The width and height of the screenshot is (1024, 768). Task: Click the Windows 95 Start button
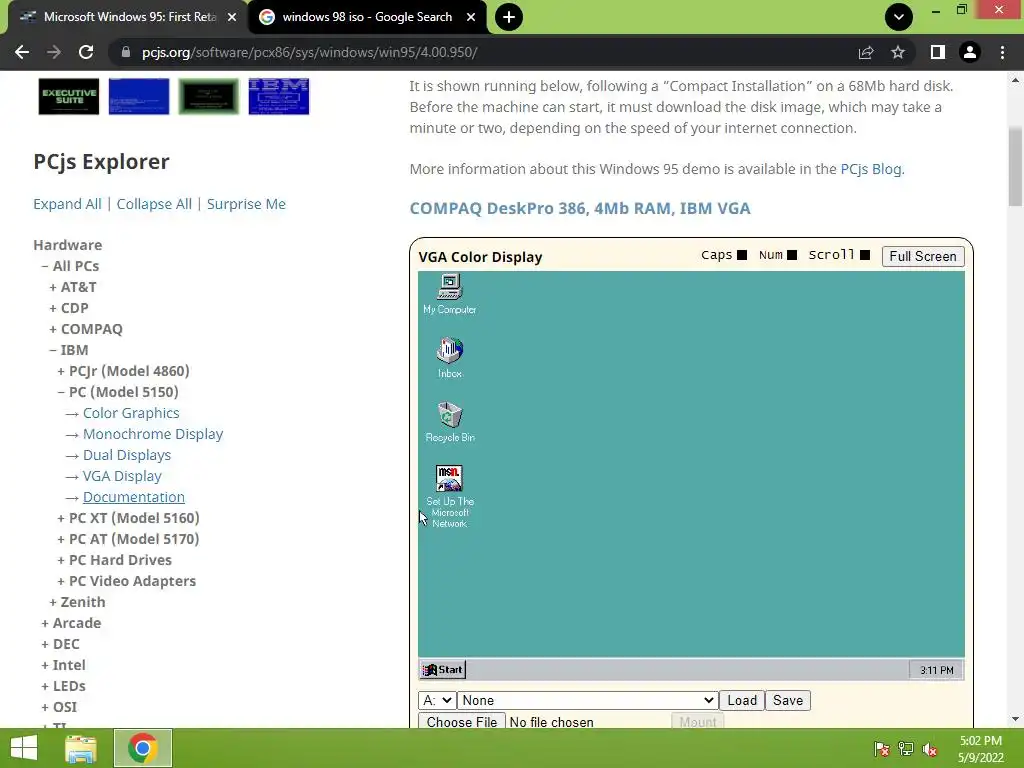click(443, 669)
